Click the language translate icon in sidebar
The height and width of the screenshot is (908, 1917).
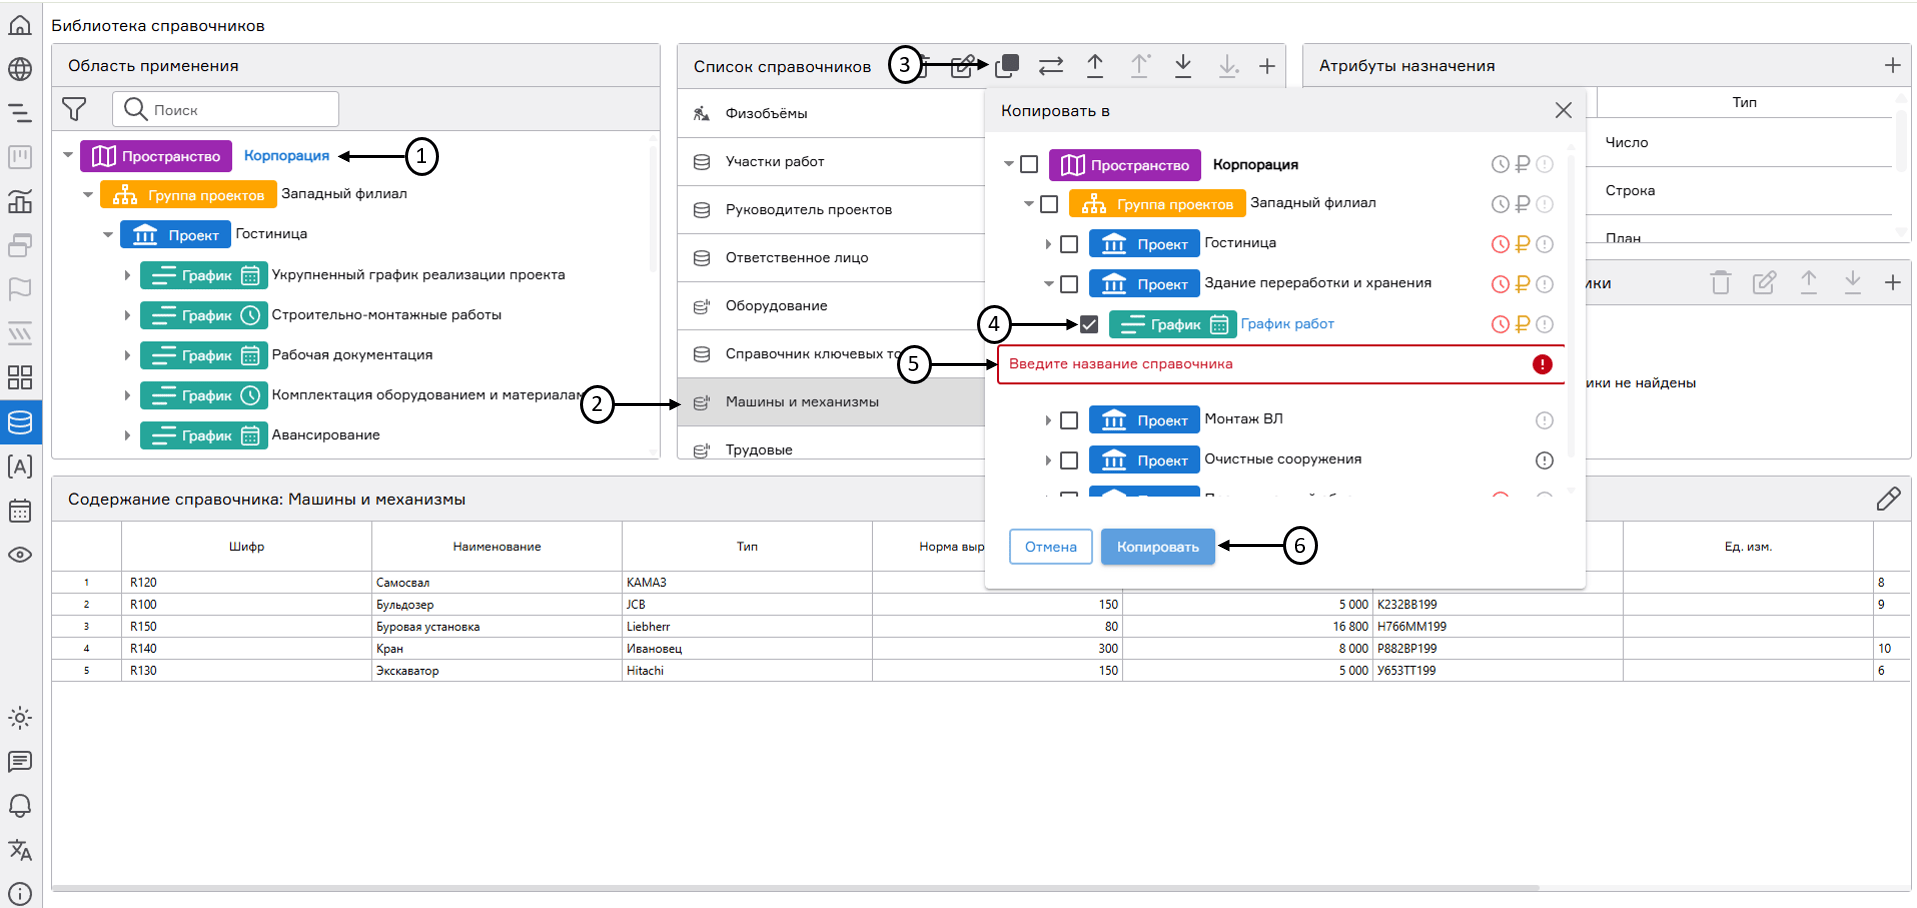pos(20,850)
